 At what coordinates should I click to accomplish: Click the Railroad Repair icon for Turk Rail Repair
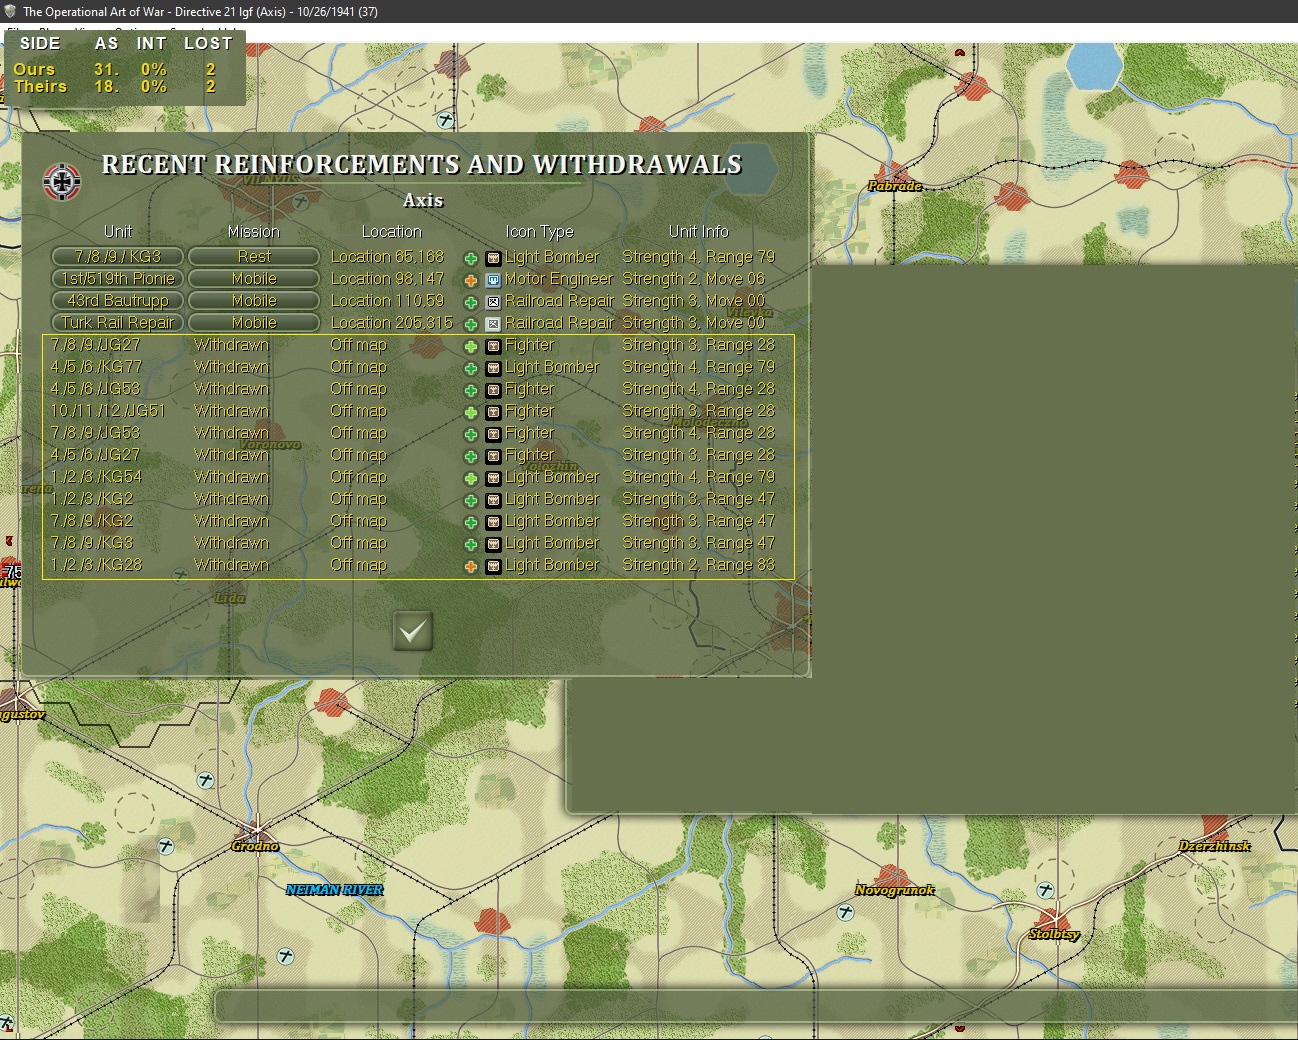[x=493, y=324]
